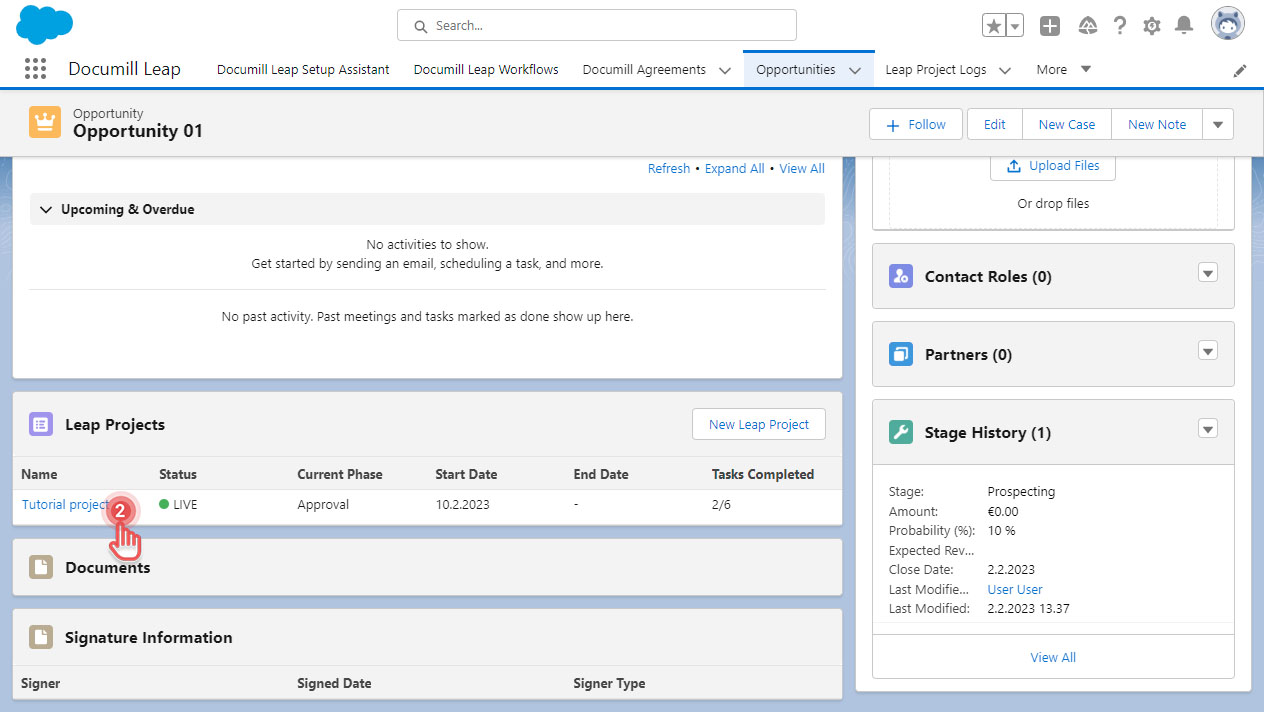The image size is (1264, 712).
Task: Switch to the Documill Leap Workflows tab
Action: (x=485, y=69)
